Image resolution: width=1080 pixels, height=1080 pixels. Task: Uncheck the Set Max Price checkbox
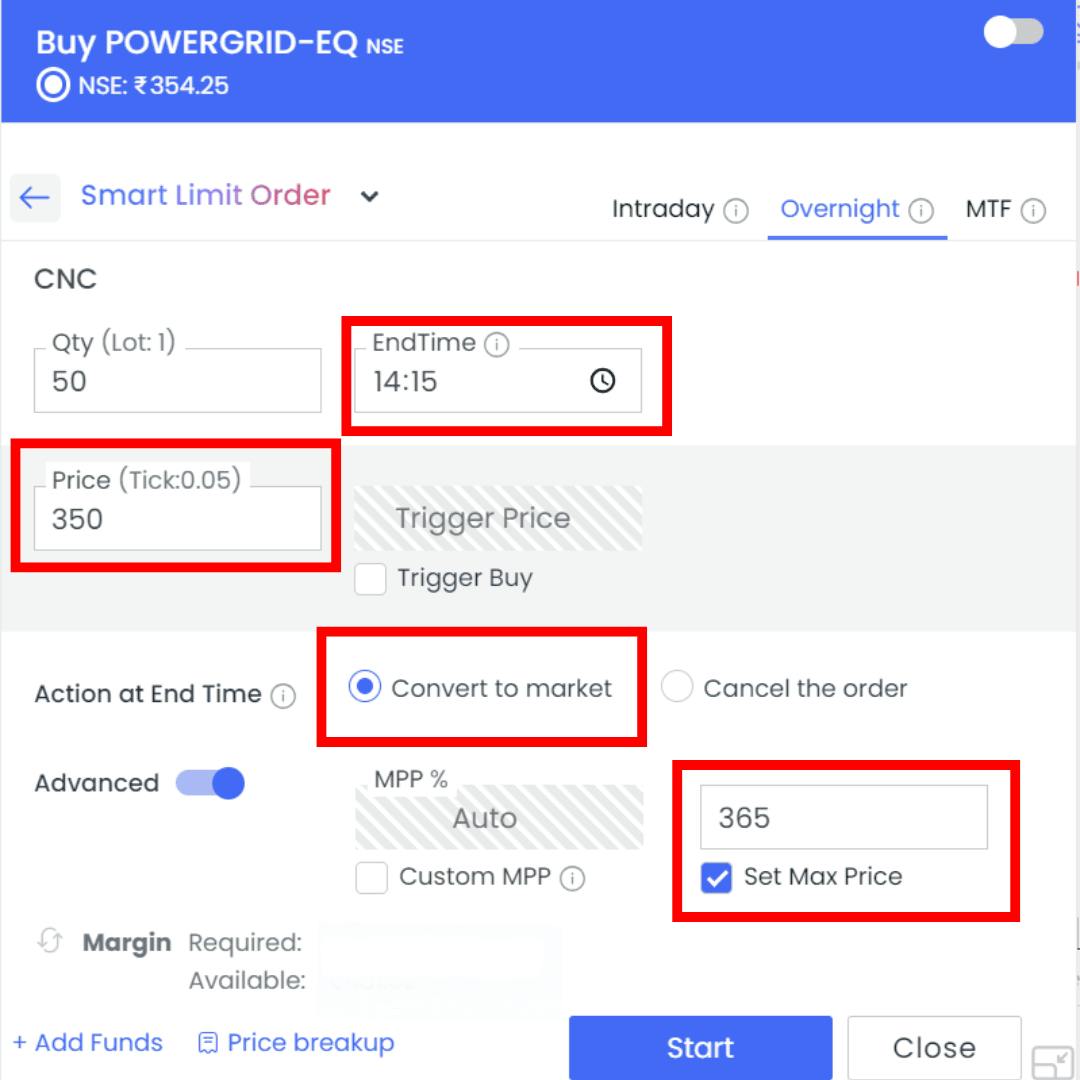pos(716,878)
